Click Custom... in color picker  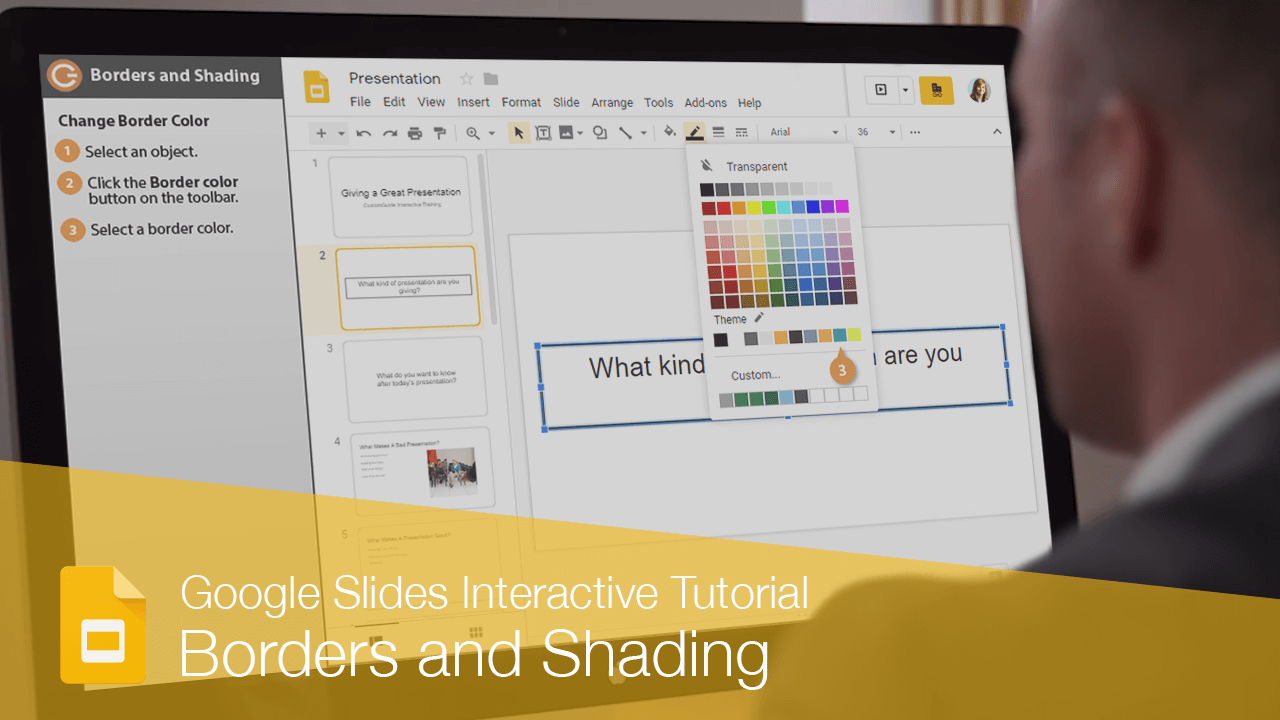(755, 375)
